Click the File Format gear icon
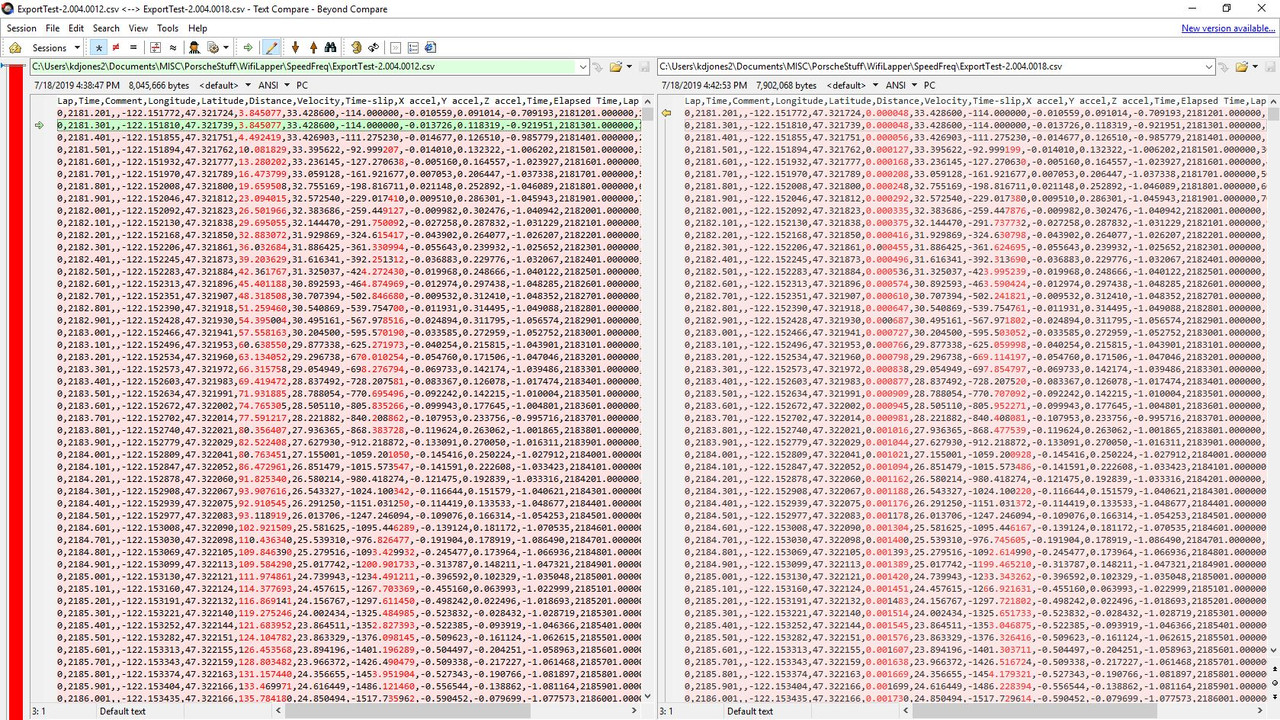1280x720 pixels. pyautogui.click(x=213, y=47)
